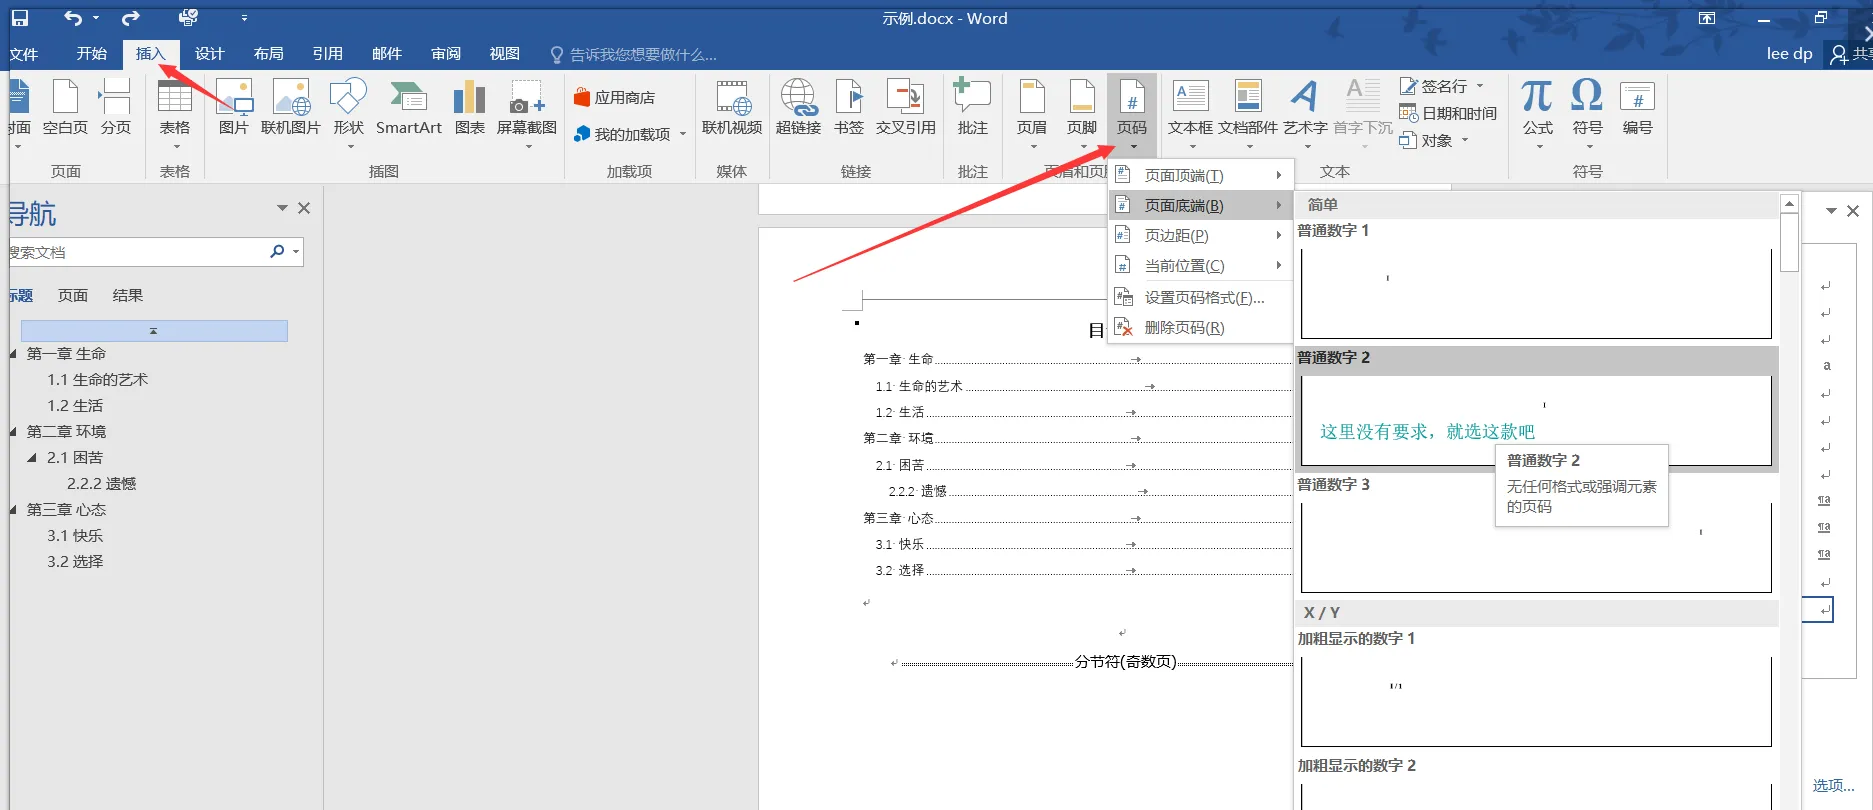Open the Equation (公式) tool
Viewport: 1873px width, 810px height.
coord(1537,108)
